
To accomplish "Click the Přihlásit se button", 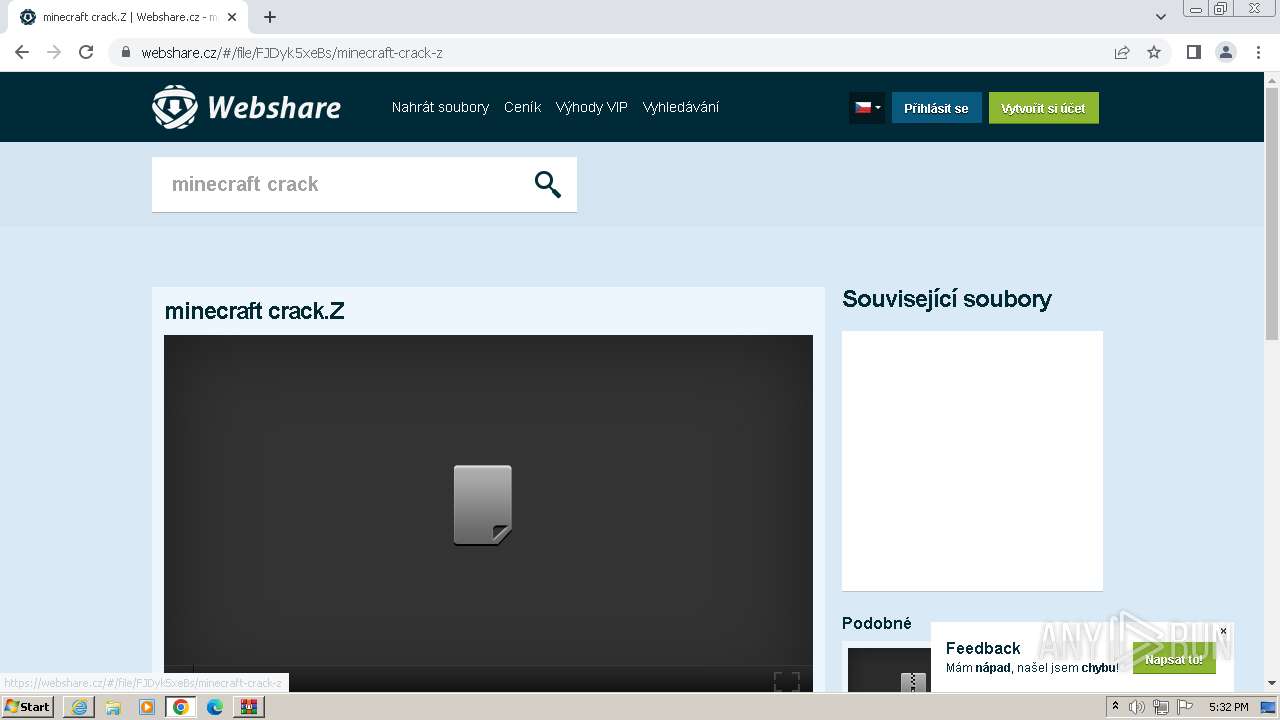I will point(937,108).
